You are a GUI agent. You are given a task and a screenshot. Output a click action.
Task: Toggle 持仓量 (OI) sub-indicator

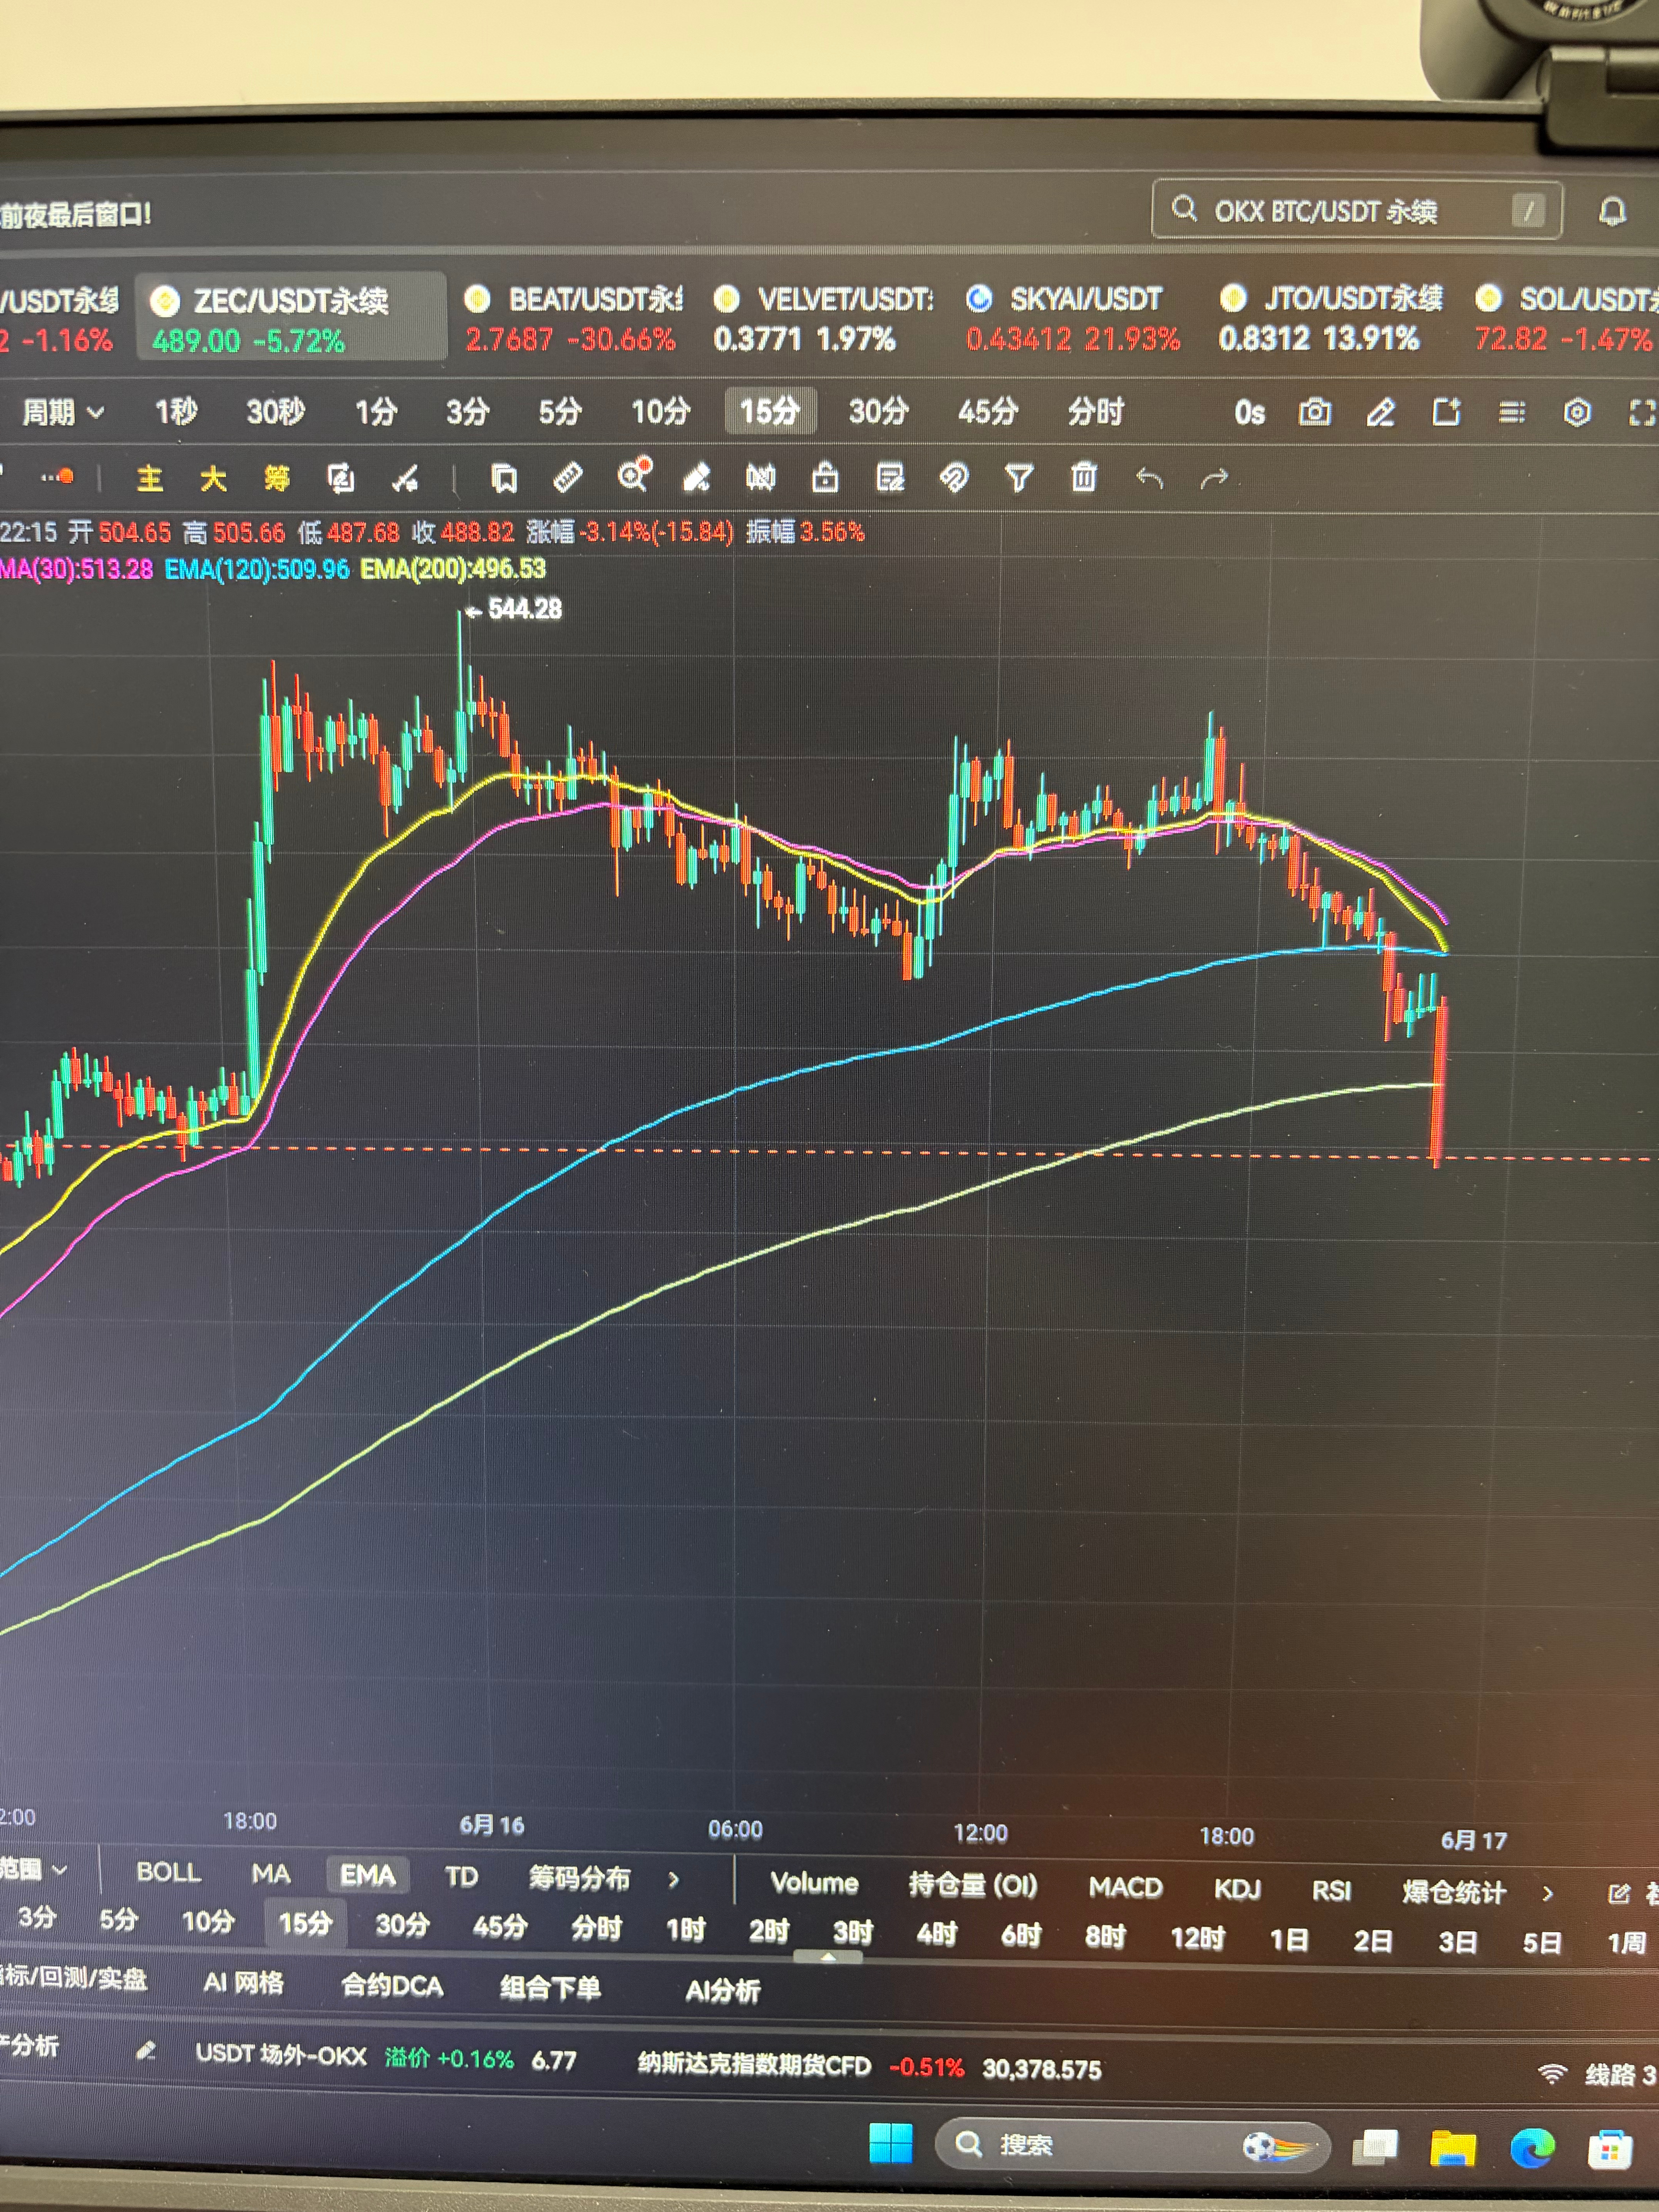pos(973,1886)
